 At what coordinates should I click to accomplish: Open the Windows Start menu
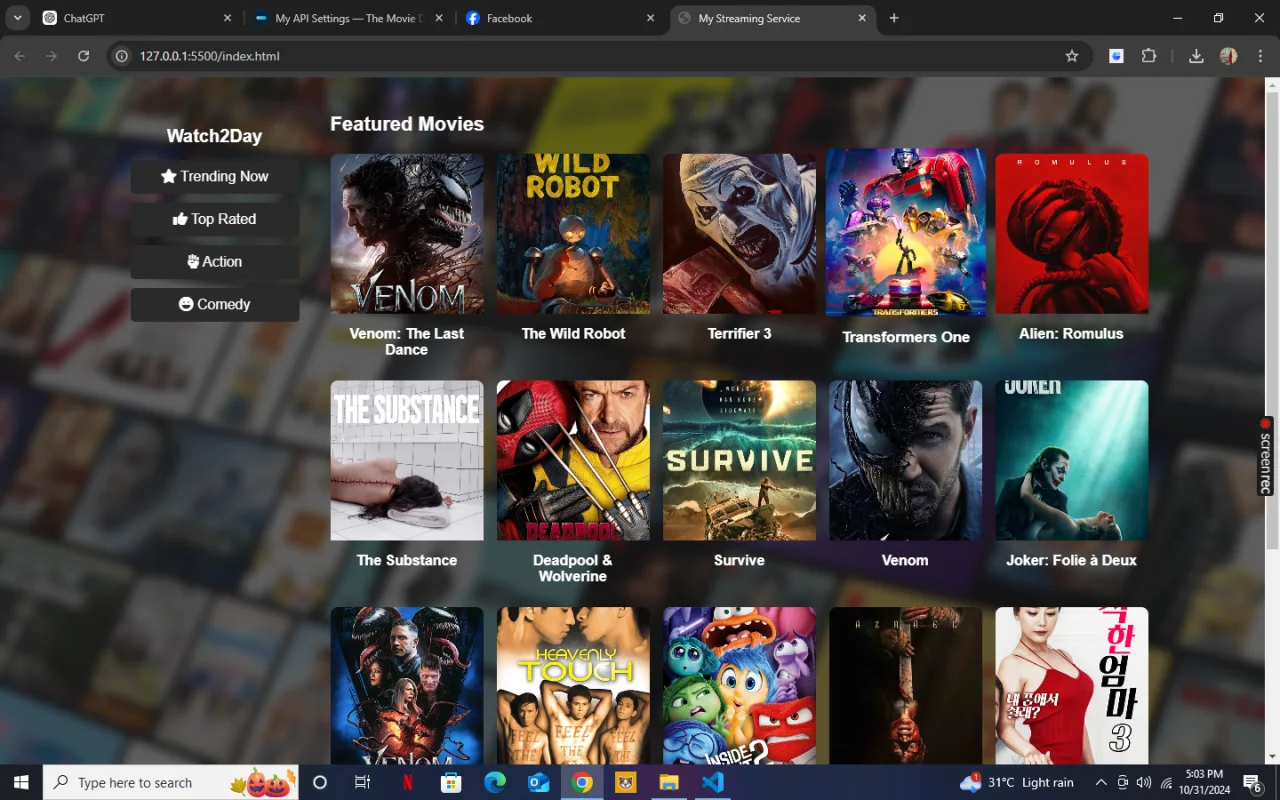(x=21, y=782)
